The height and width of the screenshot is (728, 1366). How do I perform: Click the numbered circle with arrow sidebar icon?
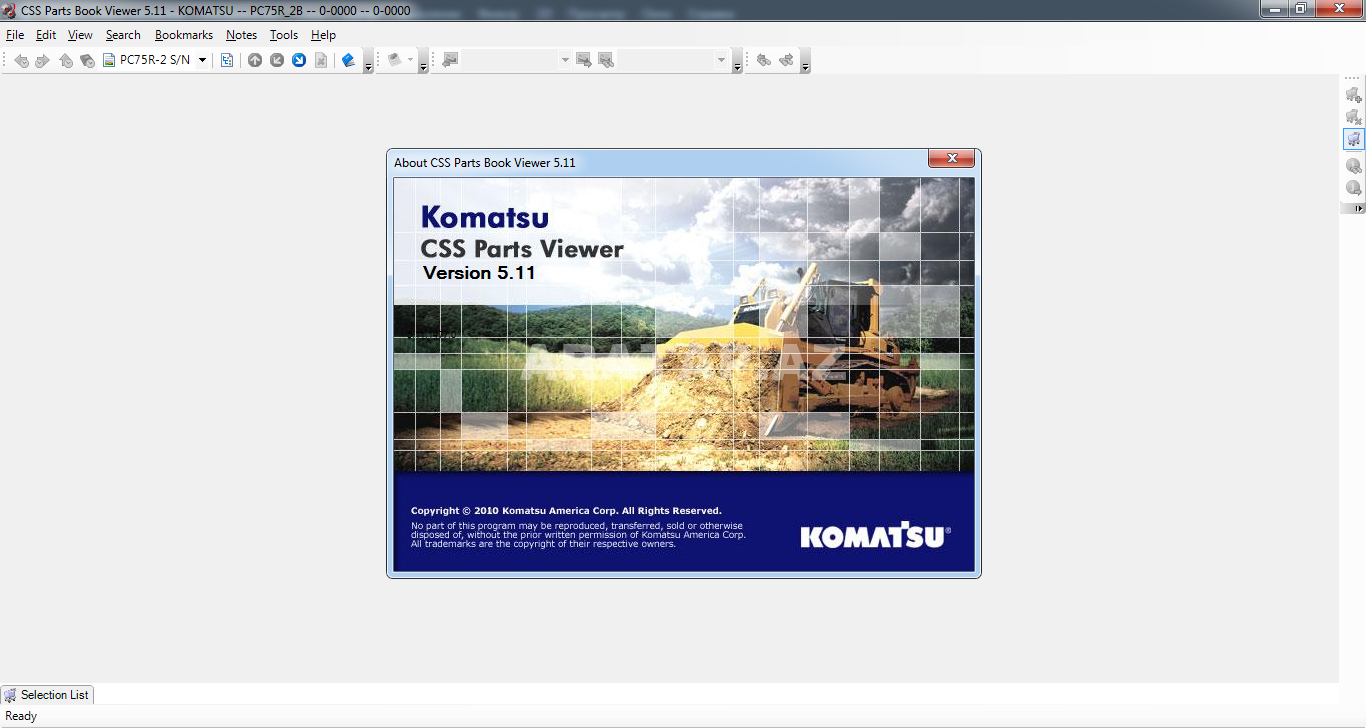point(1354,188)
